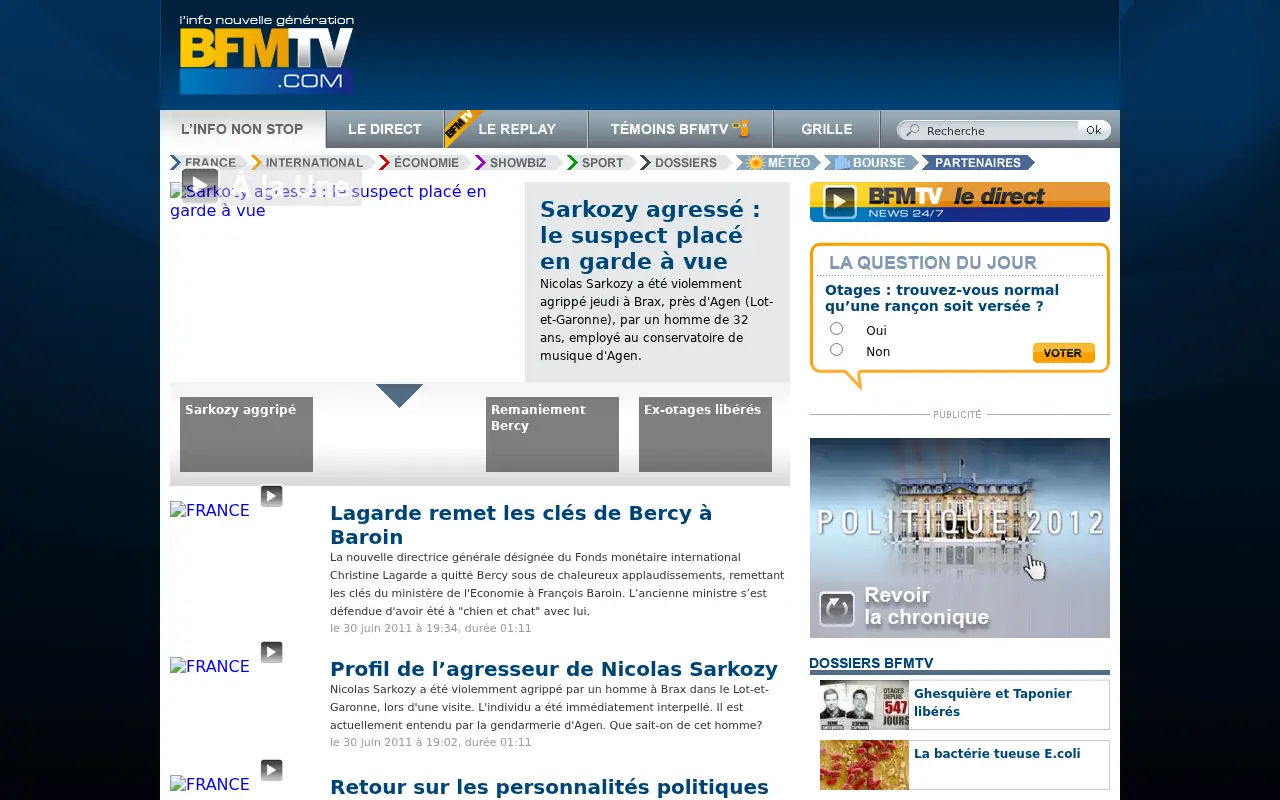Select the Non radio button

[837, 350]
